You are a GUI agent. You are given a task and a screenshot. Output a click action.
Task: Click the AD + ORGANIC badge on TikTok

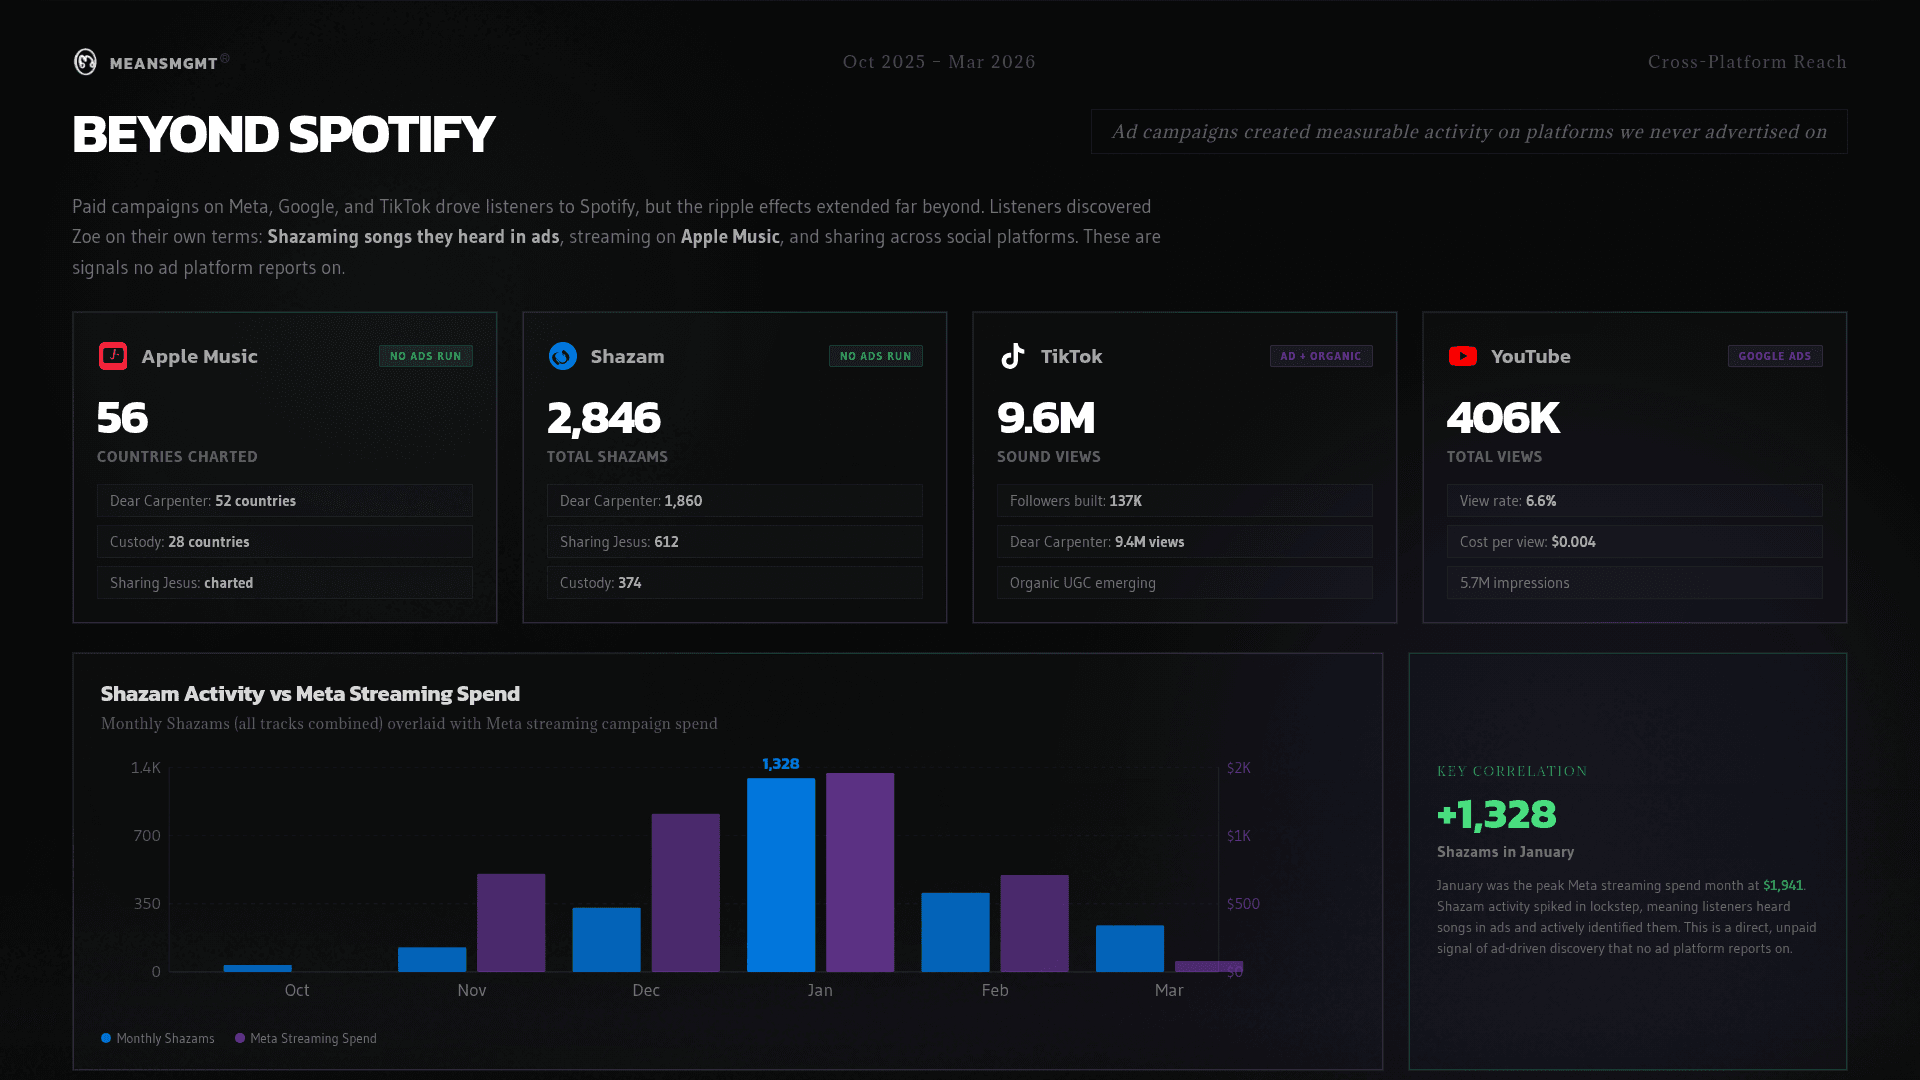pyautogui.click(x=1321, y=356)
